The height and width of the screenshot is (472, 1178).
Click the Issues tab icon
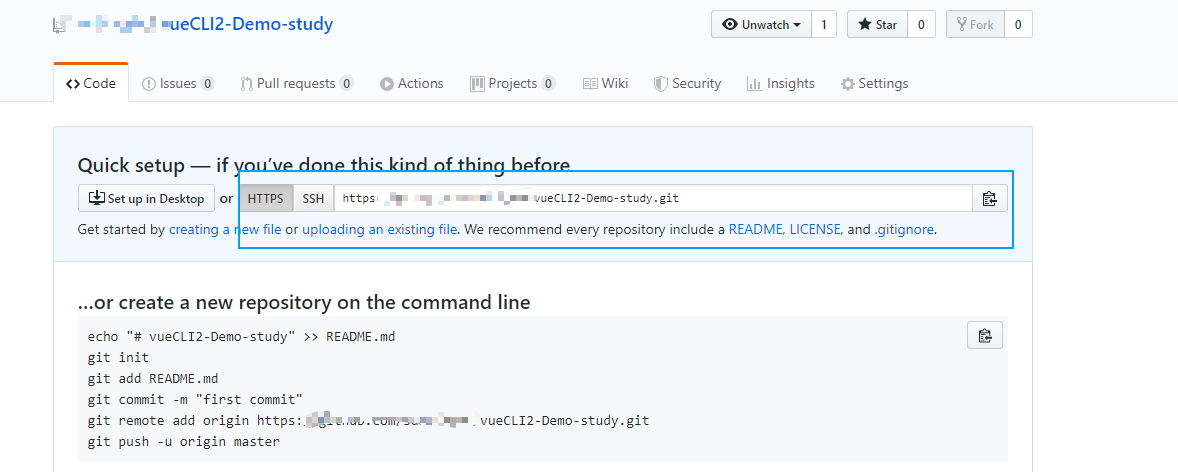click(149, 84)
